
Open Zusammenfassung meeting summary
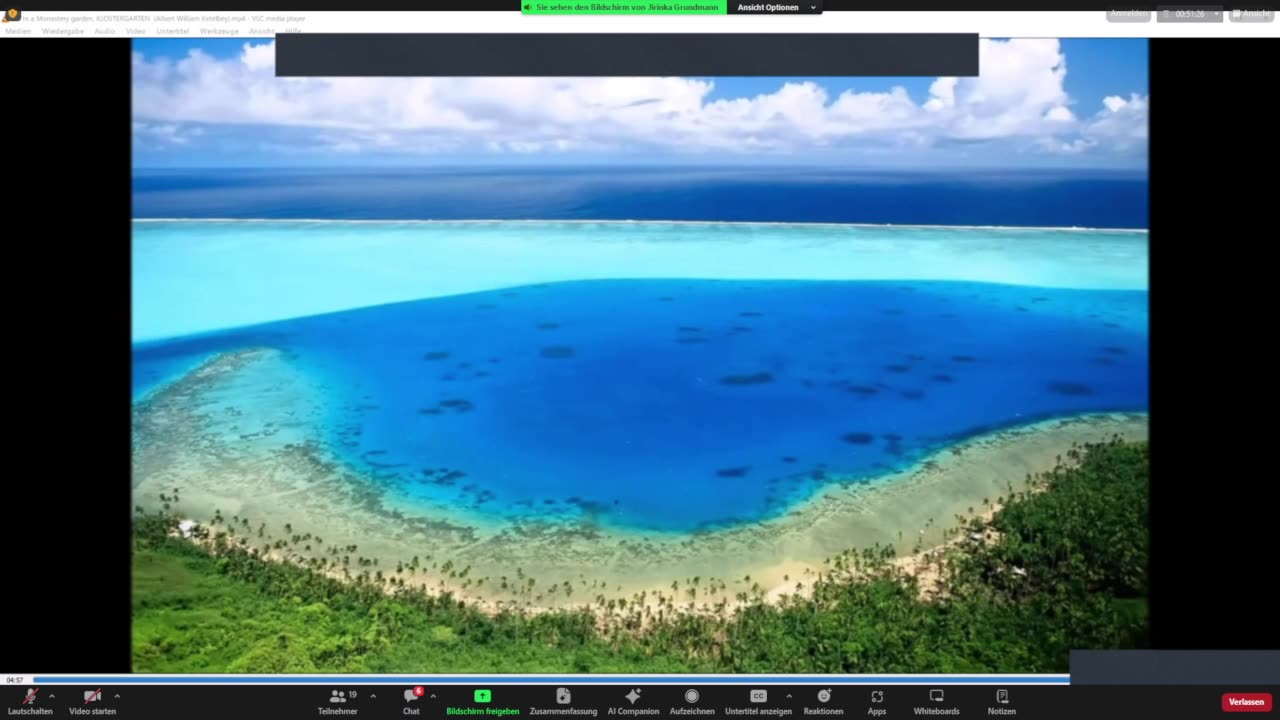(563, 702)
